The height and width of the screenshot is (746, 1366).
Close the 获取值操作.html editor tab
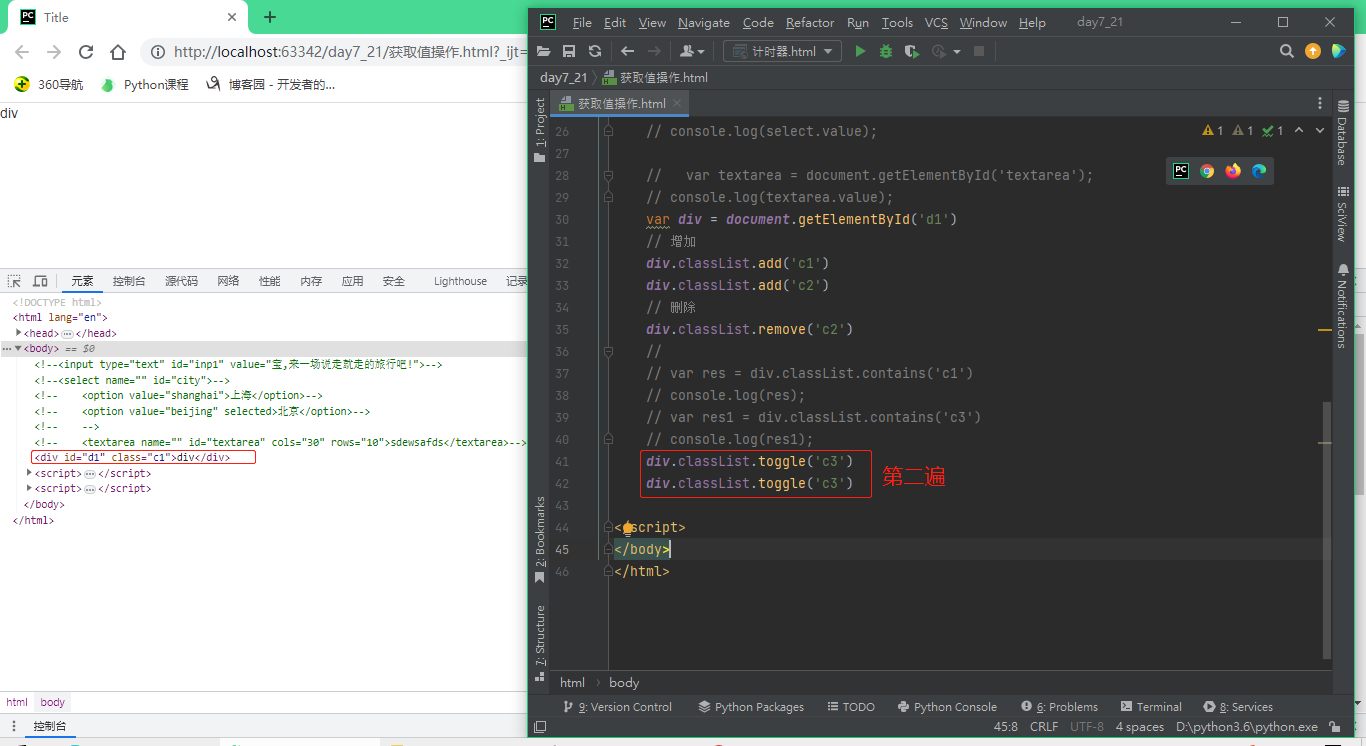click(677, 103)
